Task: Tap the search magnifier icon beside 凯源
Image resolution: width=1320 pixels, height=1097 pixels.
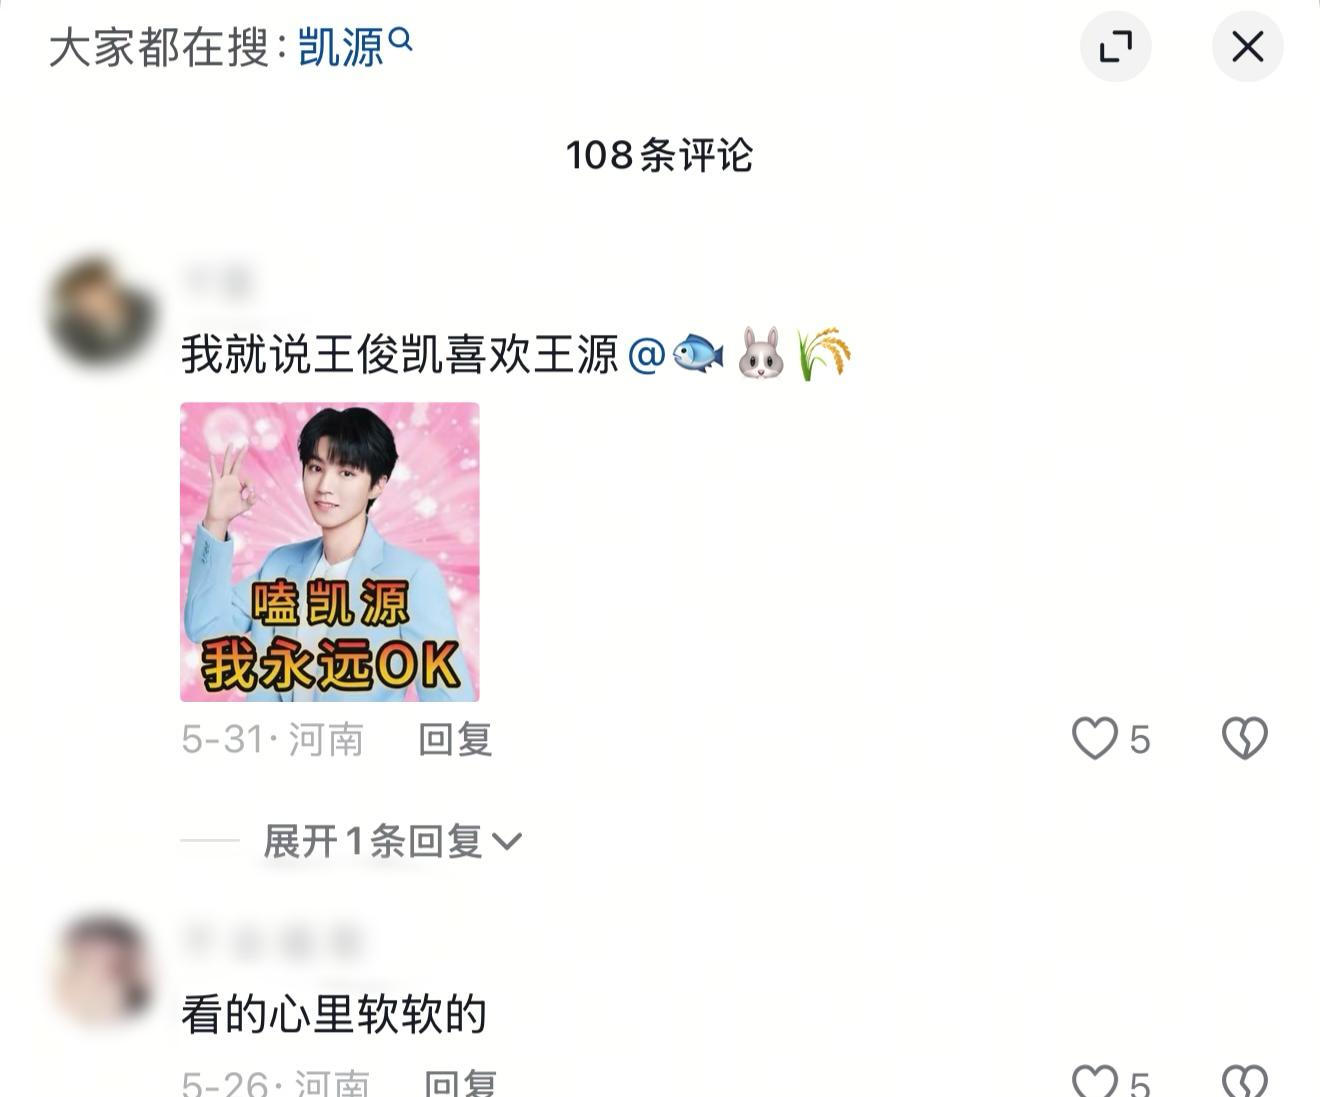Action: pos(400,40)
